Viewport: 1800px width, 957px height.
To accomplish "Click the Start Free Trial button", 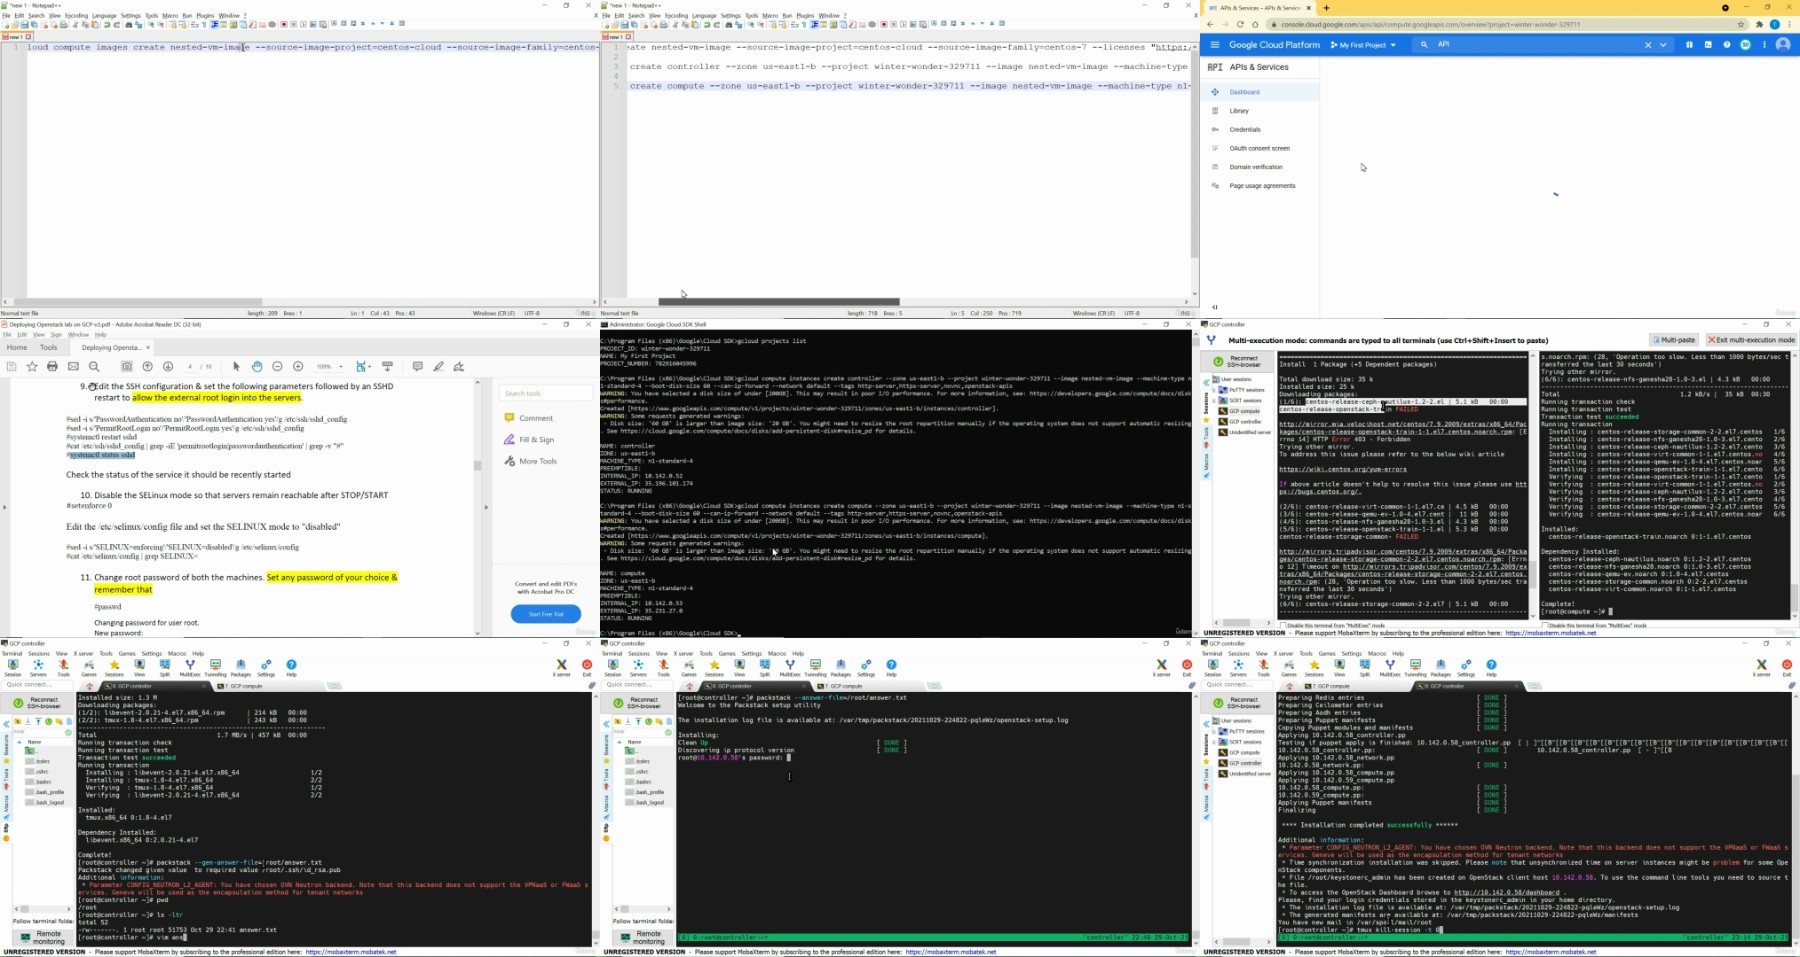I will (x=545, y=614).
